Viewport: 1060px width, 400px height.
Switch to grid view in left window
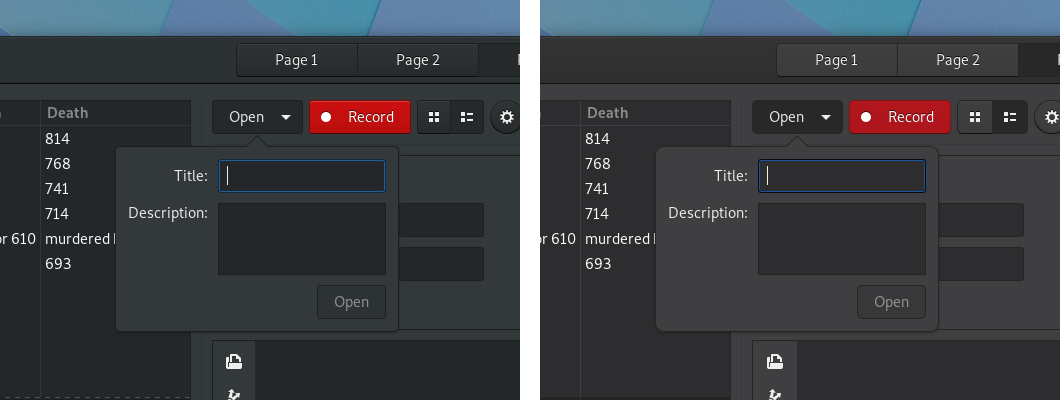tap(434, 117)
